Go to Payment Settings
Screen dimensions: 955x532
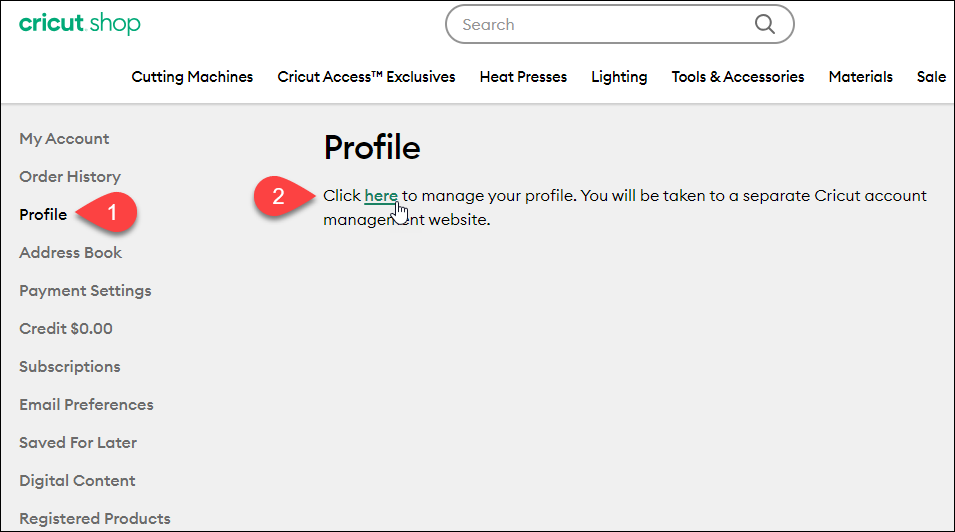85,291
